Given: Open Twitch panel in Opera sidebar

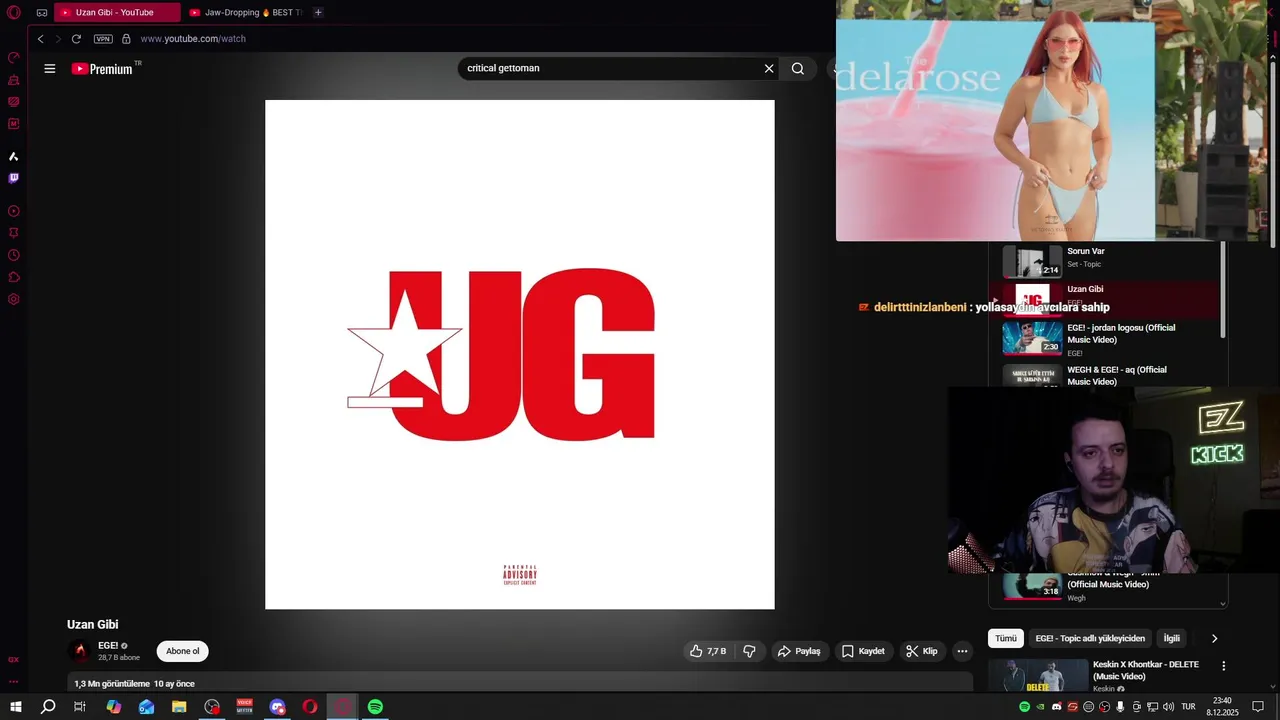Looking at the screenshot, I should tap(14, 178).
